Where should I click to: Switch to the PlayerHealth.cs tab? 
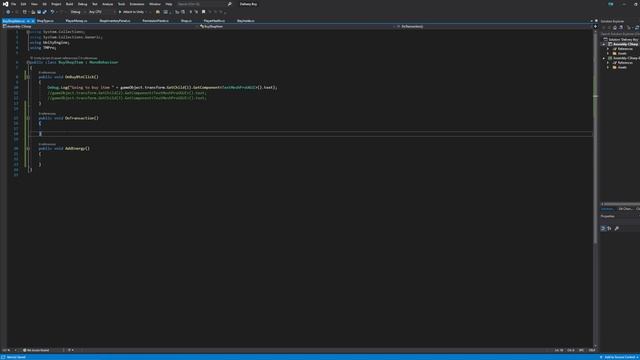tap(214, 21)
